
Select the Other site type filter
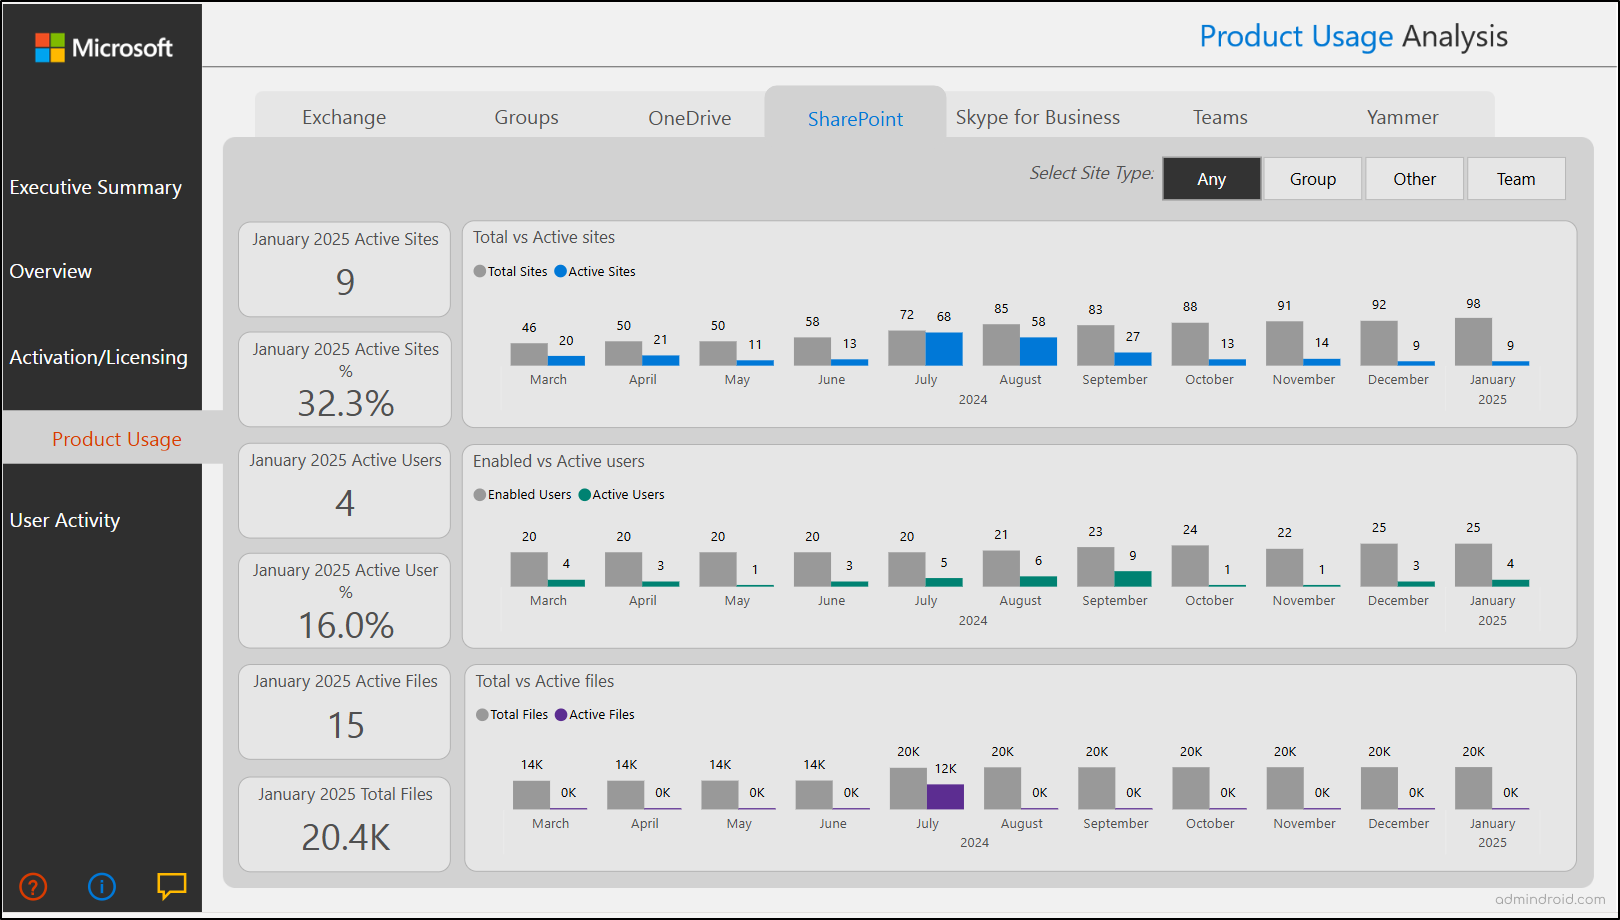click(x=1414, y=178)
